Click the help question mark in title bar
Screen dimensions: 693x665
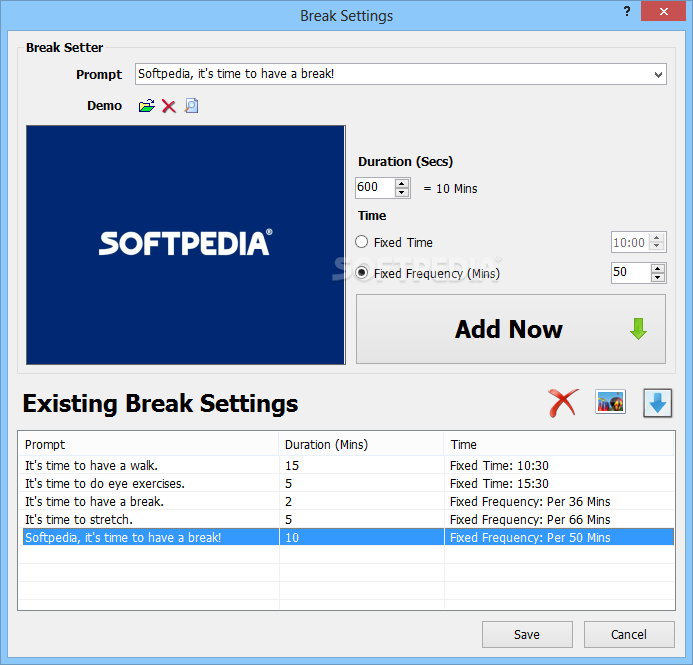(627, 11)
